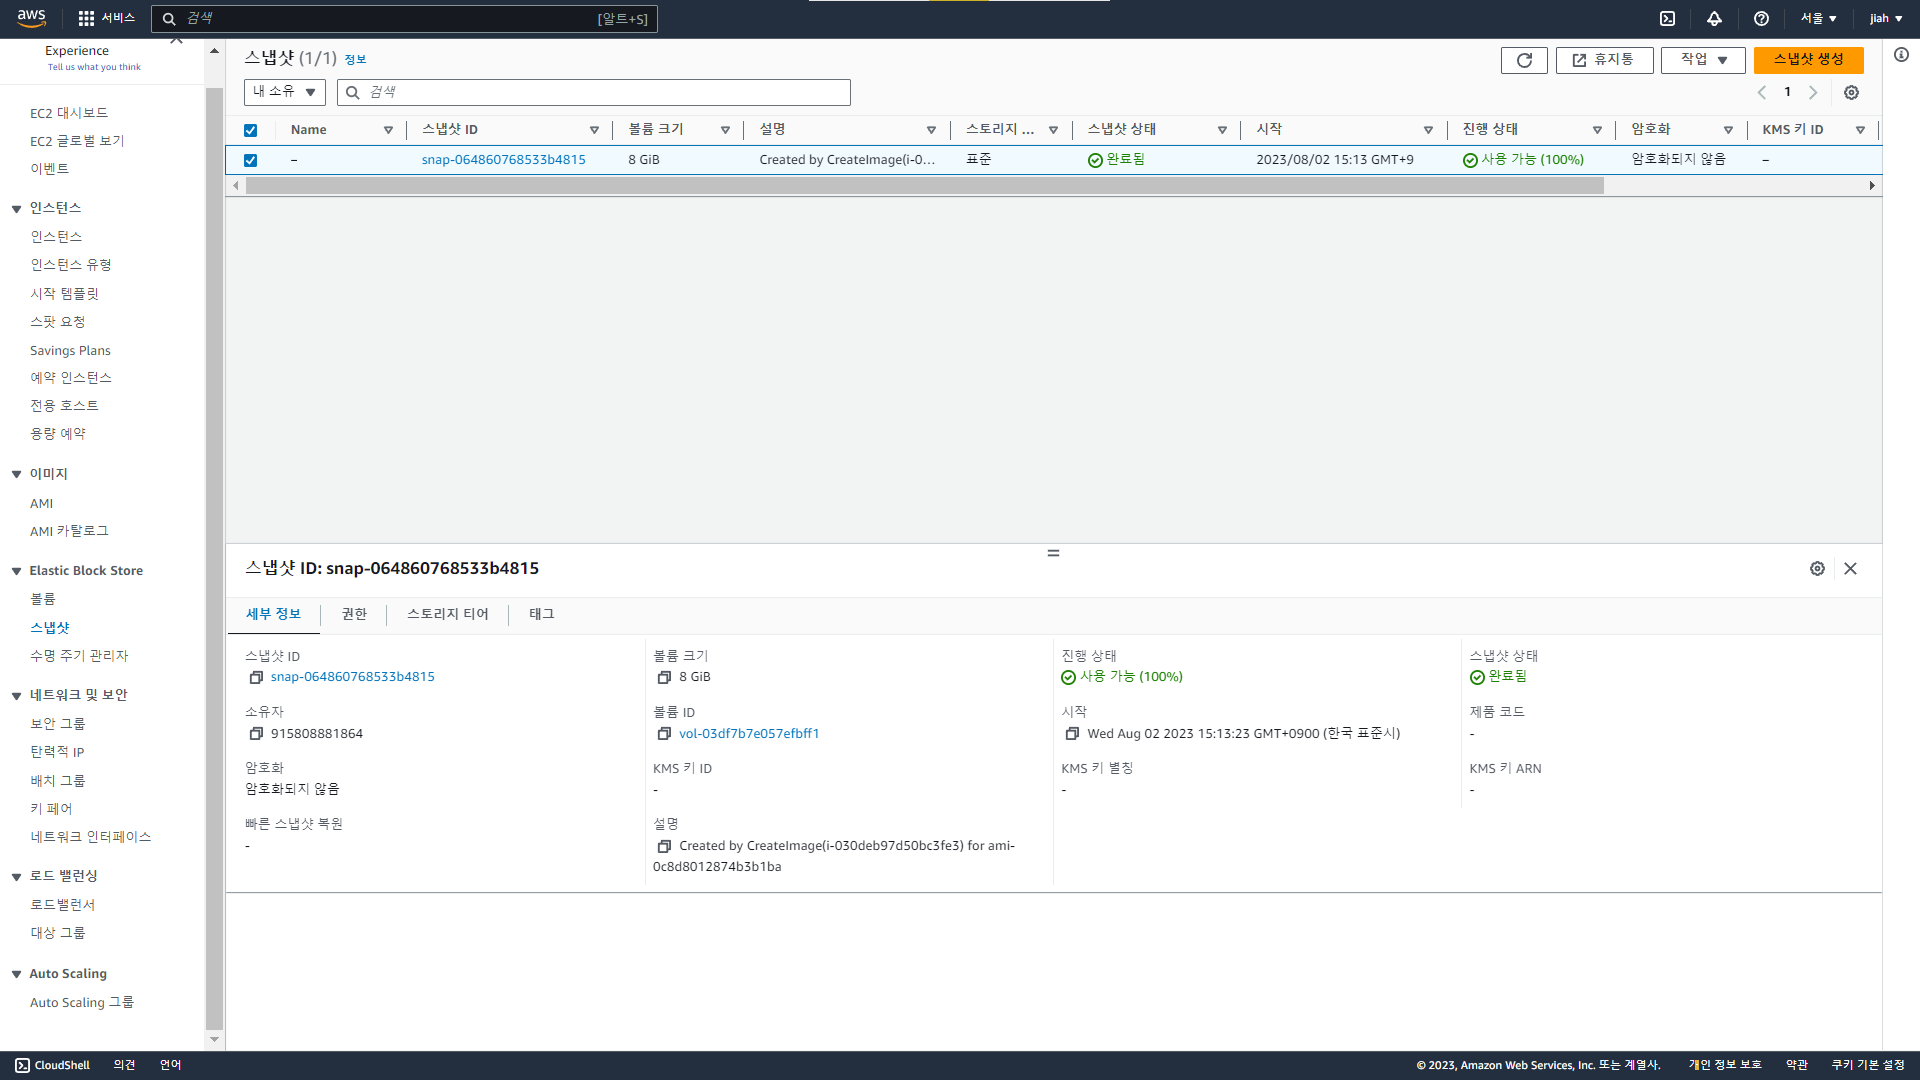Open detail panel settings gear

point(1817,568)
